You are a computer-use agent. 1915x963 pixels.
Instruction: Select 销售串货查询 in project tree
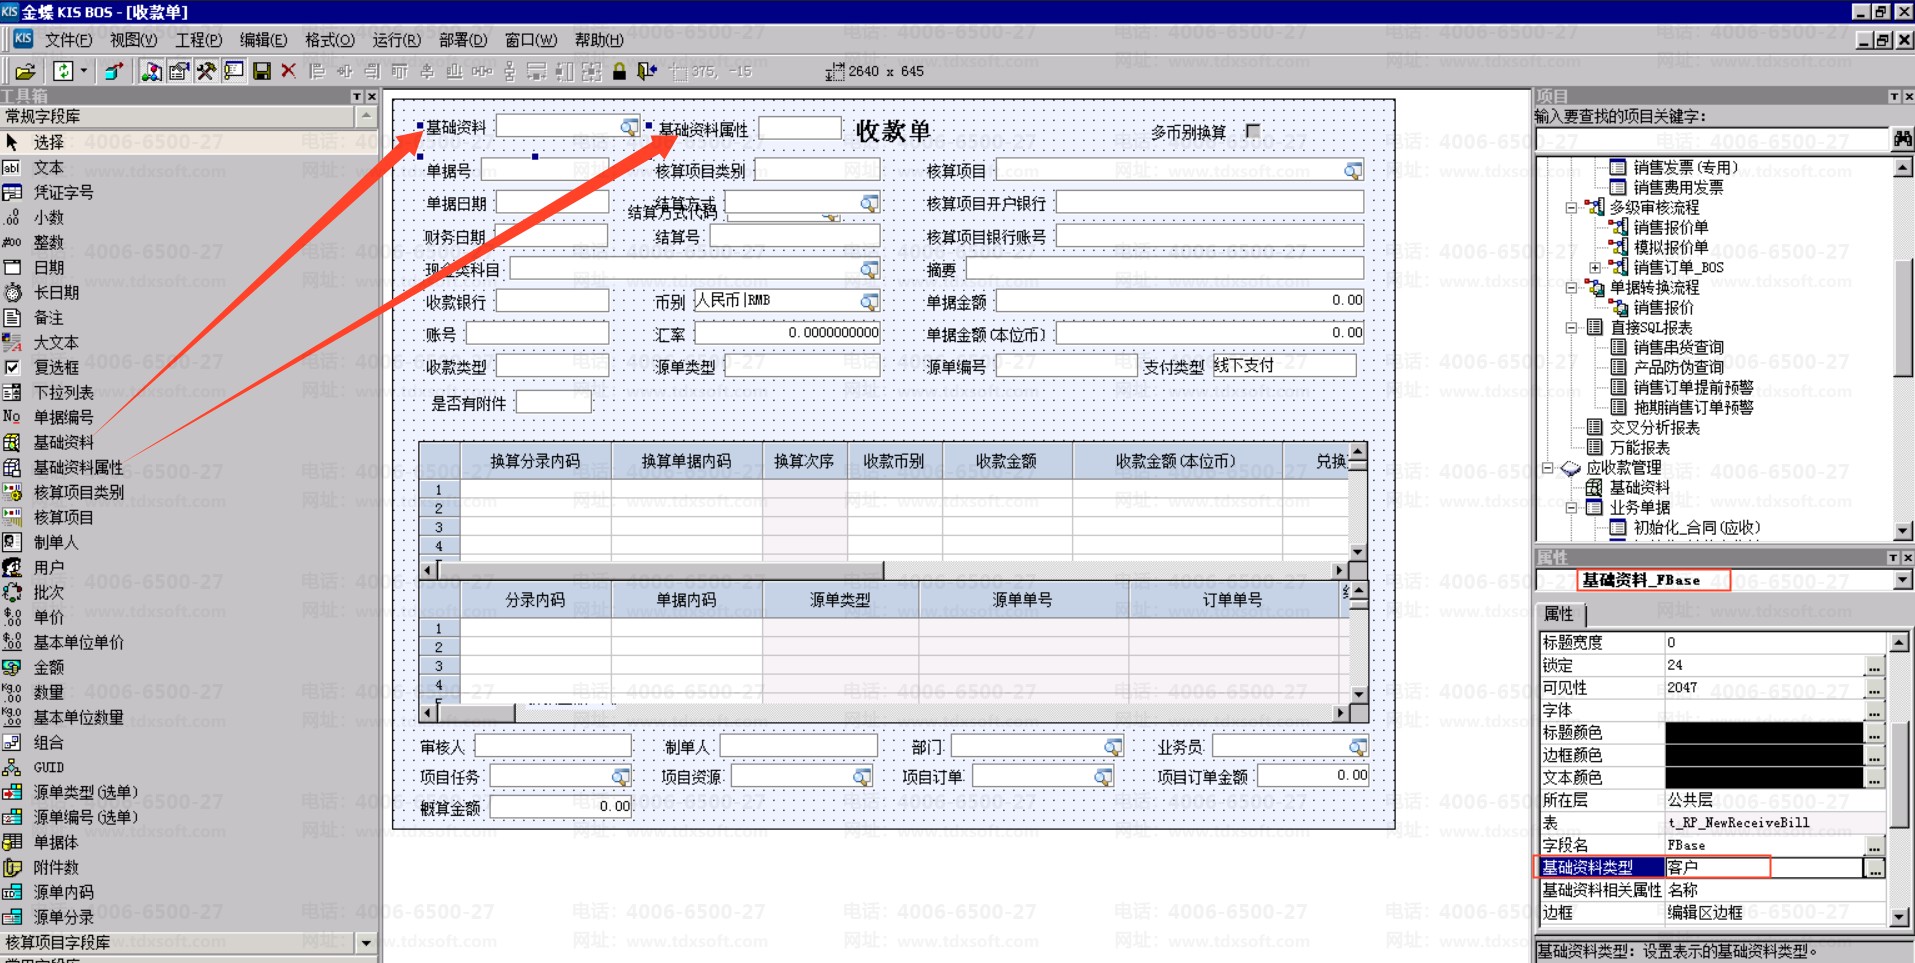[1678, 347]
